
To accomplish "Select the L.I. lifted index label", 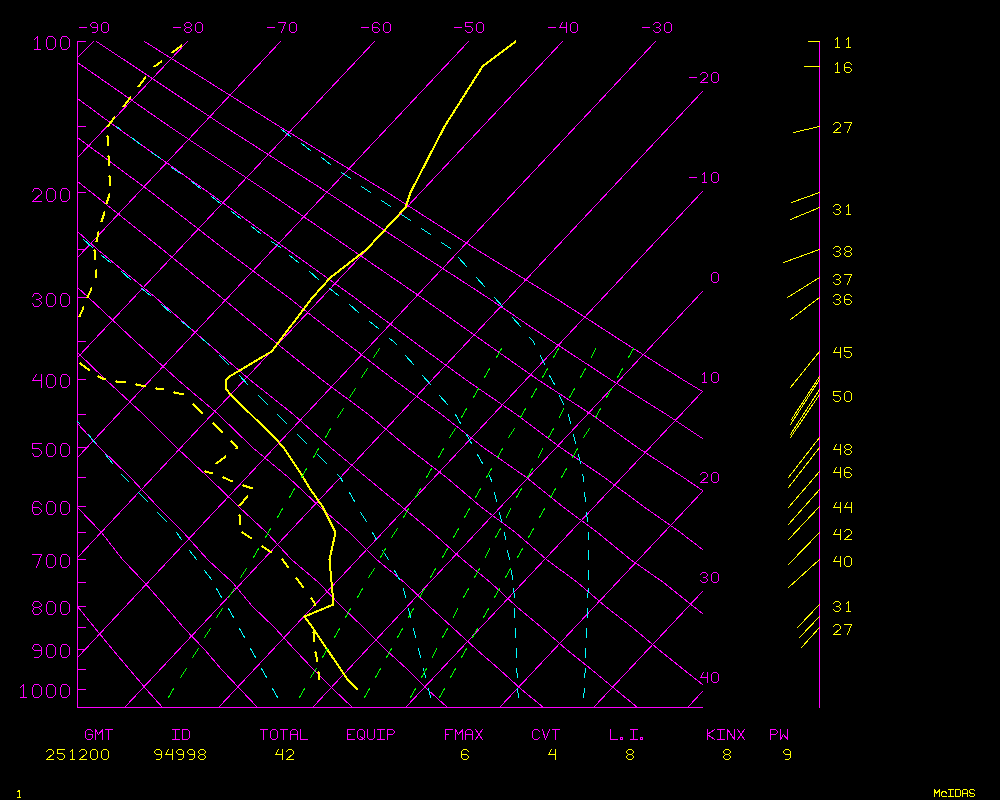I will tap(627, 735).
